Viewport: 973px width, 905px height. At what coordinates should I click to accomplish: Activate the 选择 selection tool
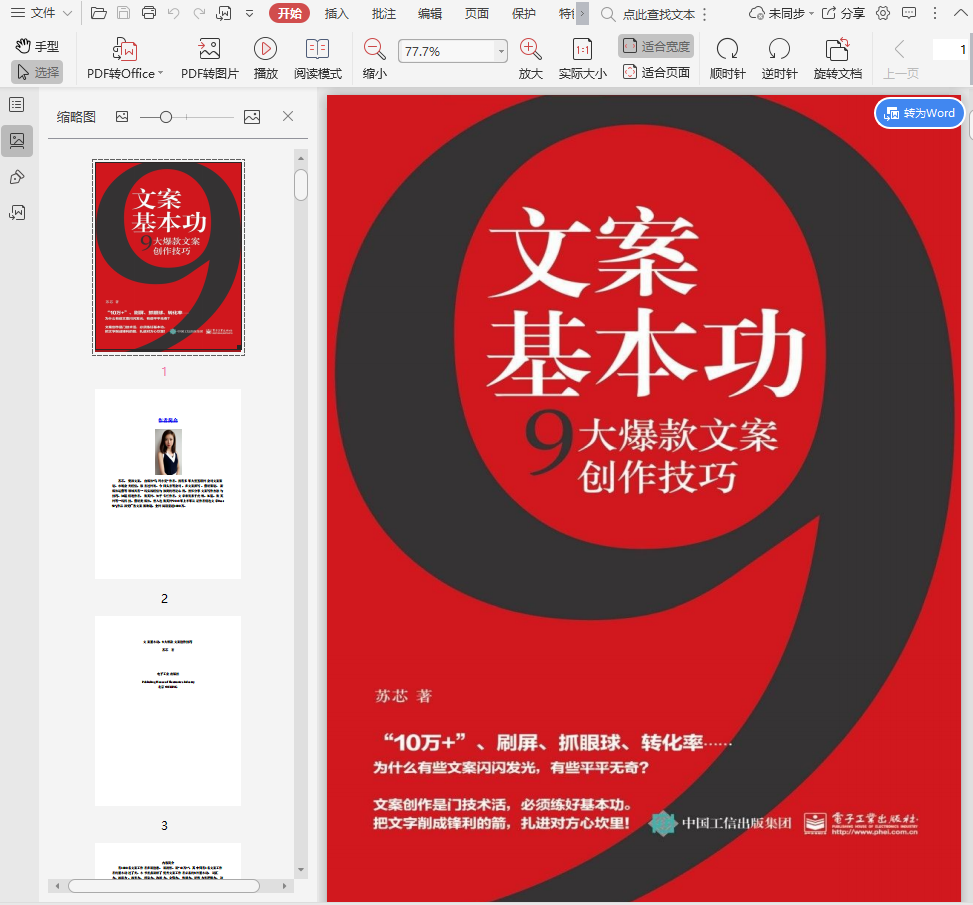(x=39, y=71)
